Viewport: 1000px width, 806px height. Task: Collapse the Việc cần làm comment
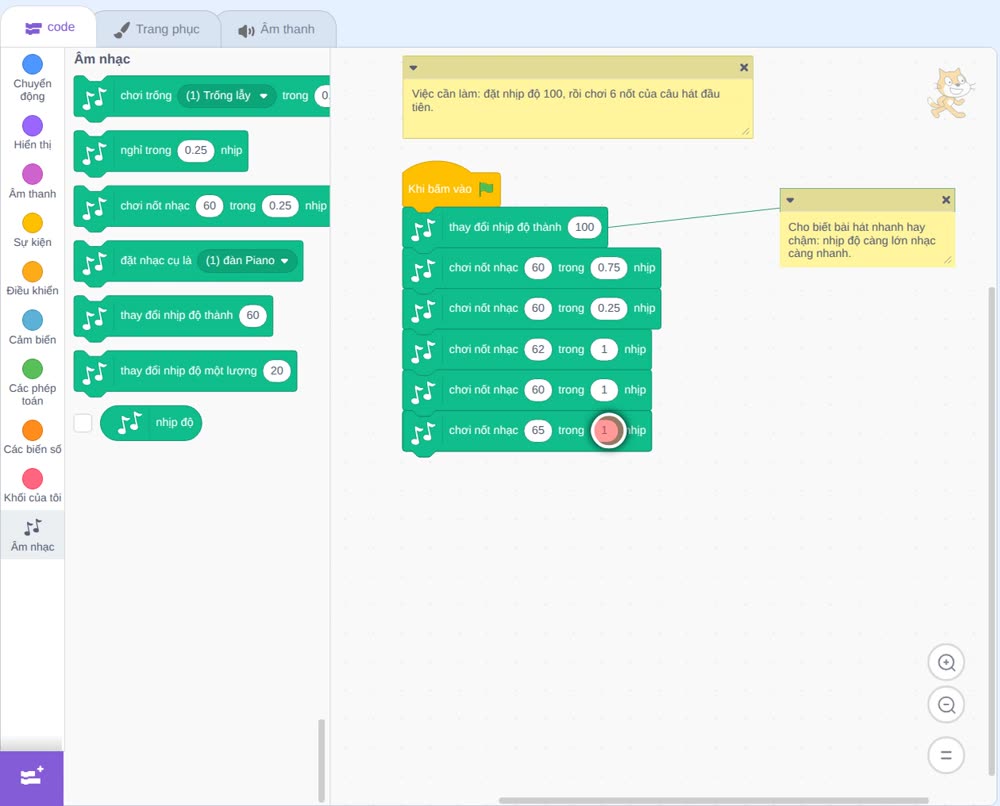413,67
